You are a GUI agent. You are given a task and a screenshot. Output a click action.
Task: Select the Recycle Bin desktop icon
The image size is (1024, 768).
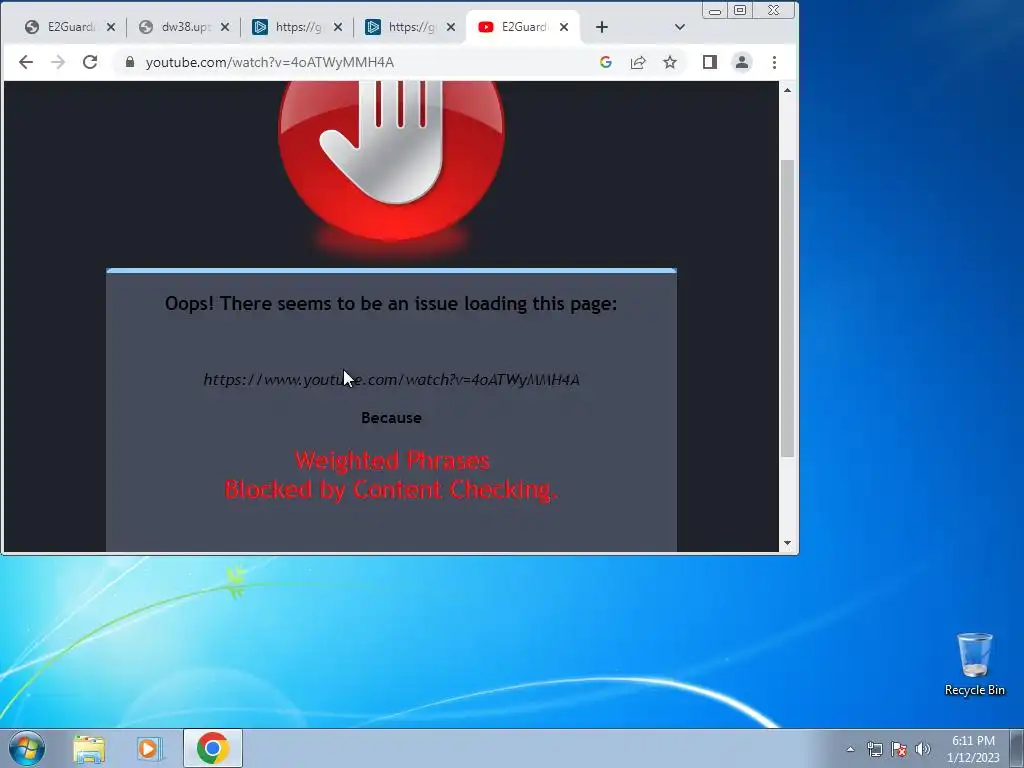point(974,664)
